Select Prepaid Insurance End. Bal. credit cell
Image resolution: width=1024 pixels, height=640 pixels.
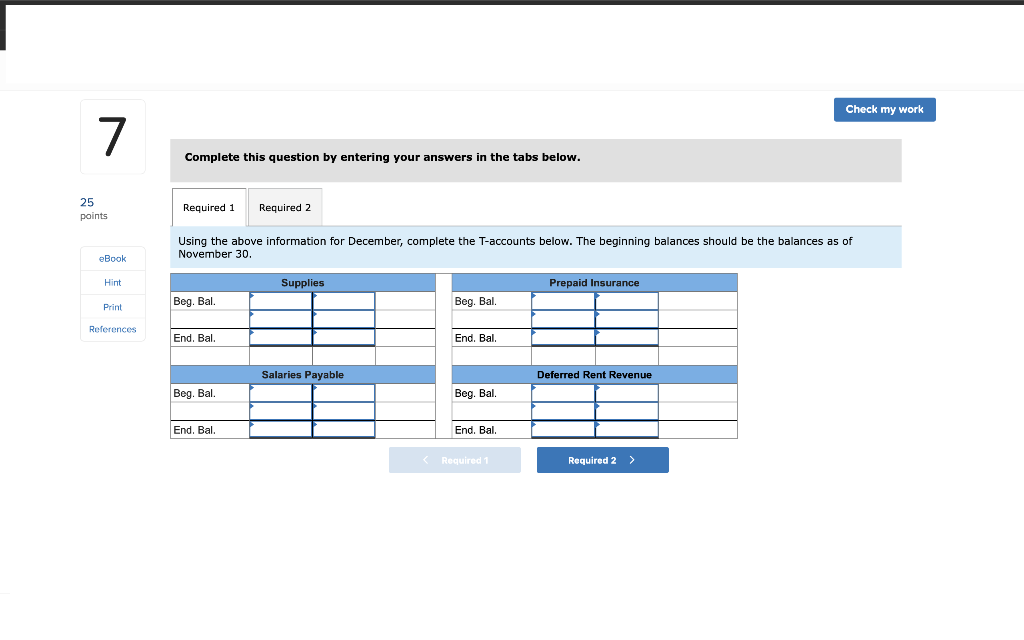pos(627,338)
